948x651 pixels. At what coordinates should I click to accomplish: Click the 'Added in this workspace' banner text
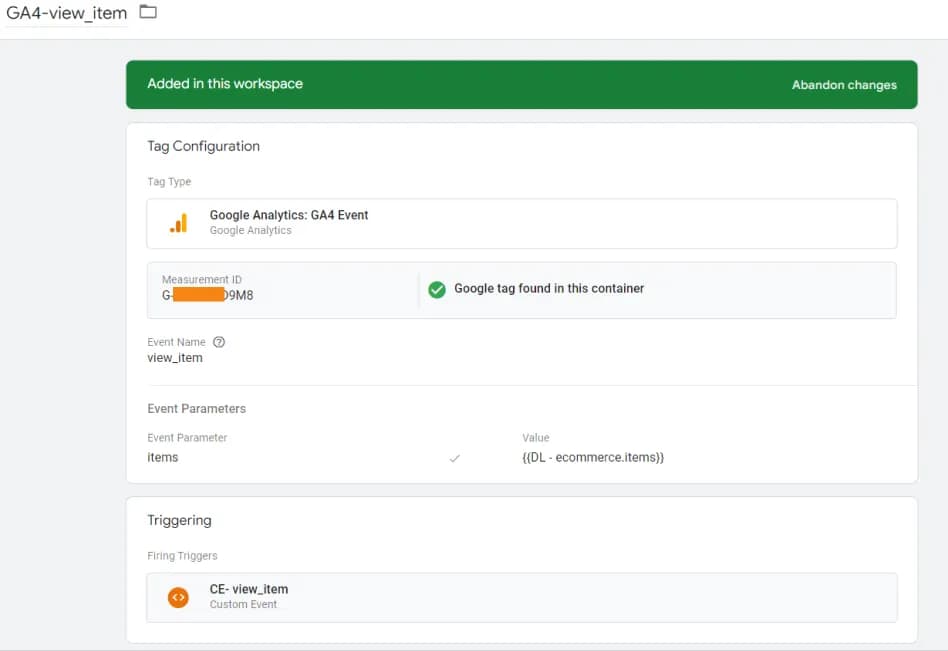pyautogui.click(x=225, y=84)
